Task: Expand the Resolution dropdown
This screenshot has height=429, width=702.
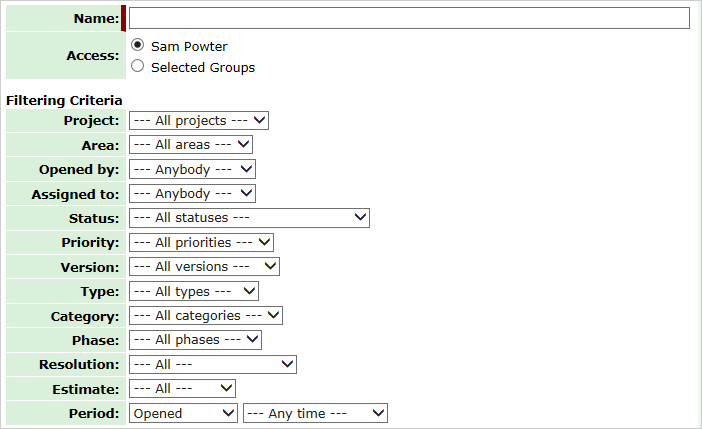Action: point(213,365)
